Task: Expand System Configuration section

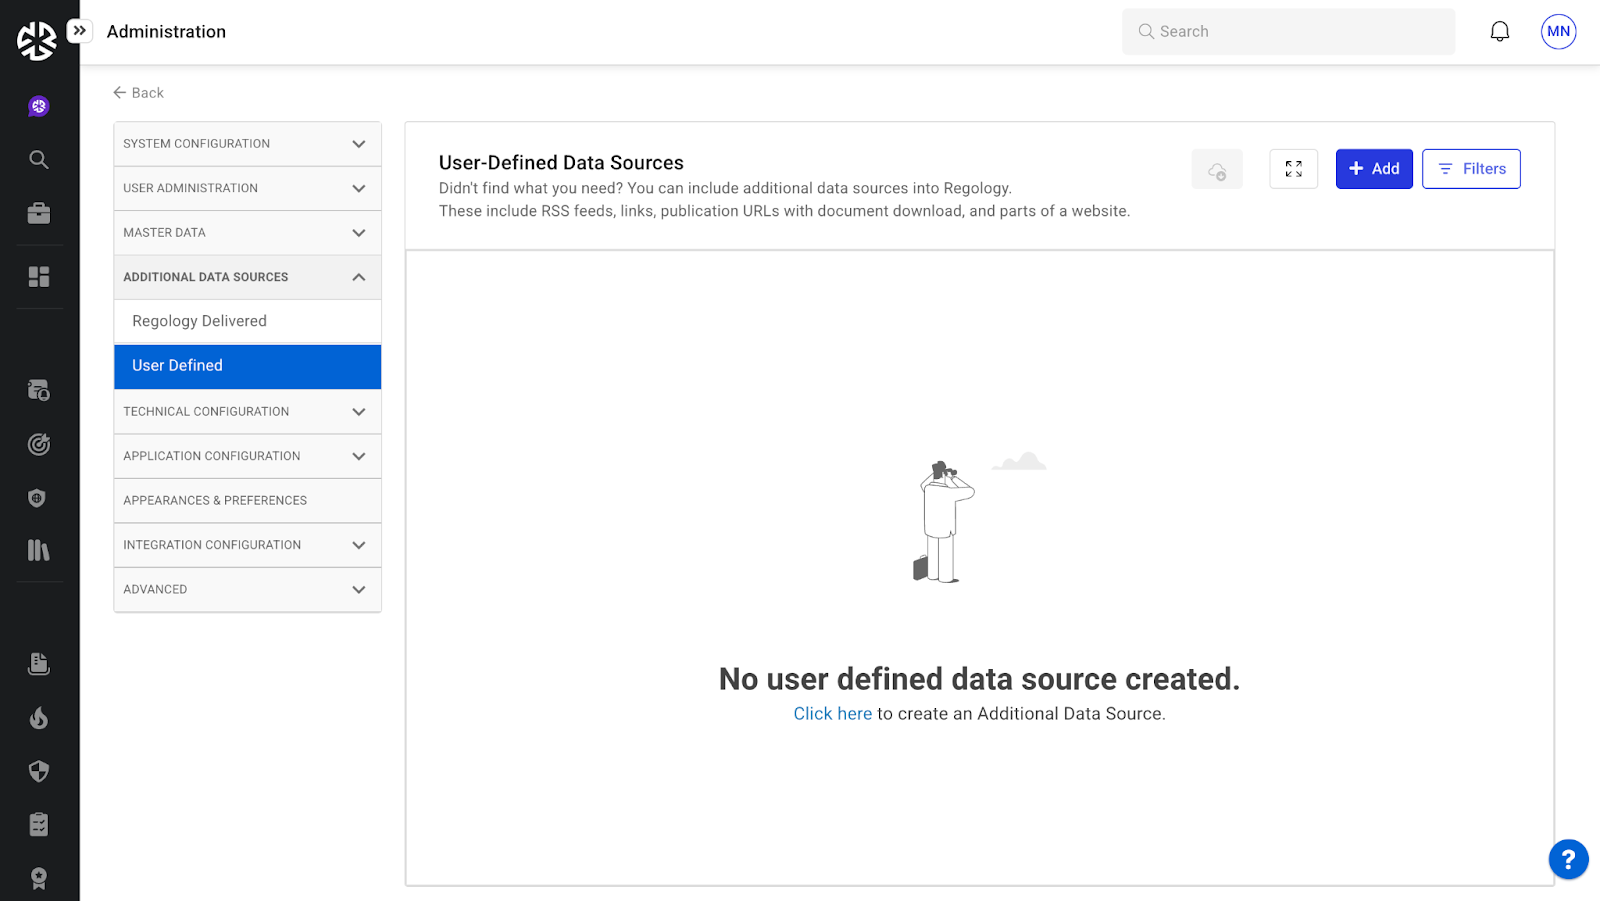Action: [x=247, y=144]
